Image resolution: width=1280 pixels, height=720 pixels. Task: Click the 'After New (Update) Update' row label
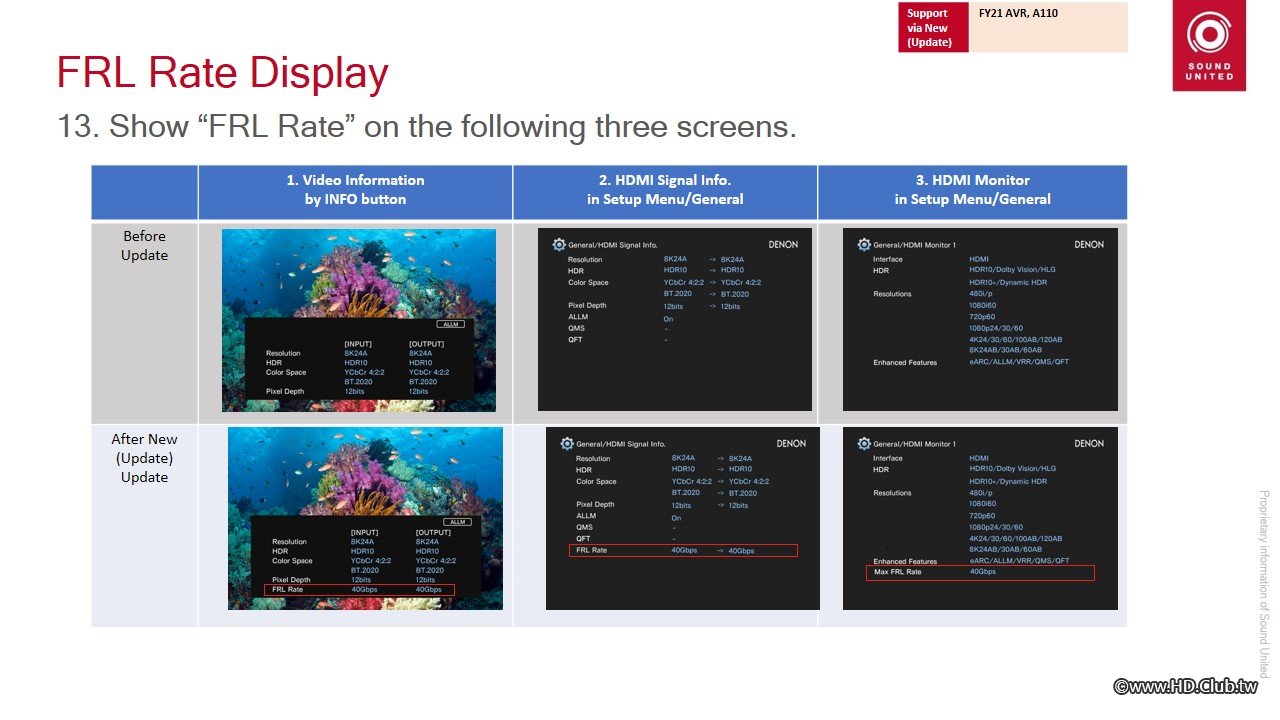point(145,458)
